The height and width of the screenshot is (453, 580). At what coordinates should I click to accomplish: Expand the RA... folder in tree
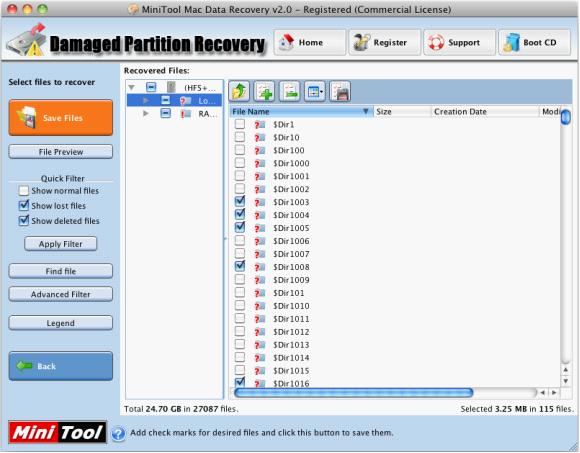[146, 113]
